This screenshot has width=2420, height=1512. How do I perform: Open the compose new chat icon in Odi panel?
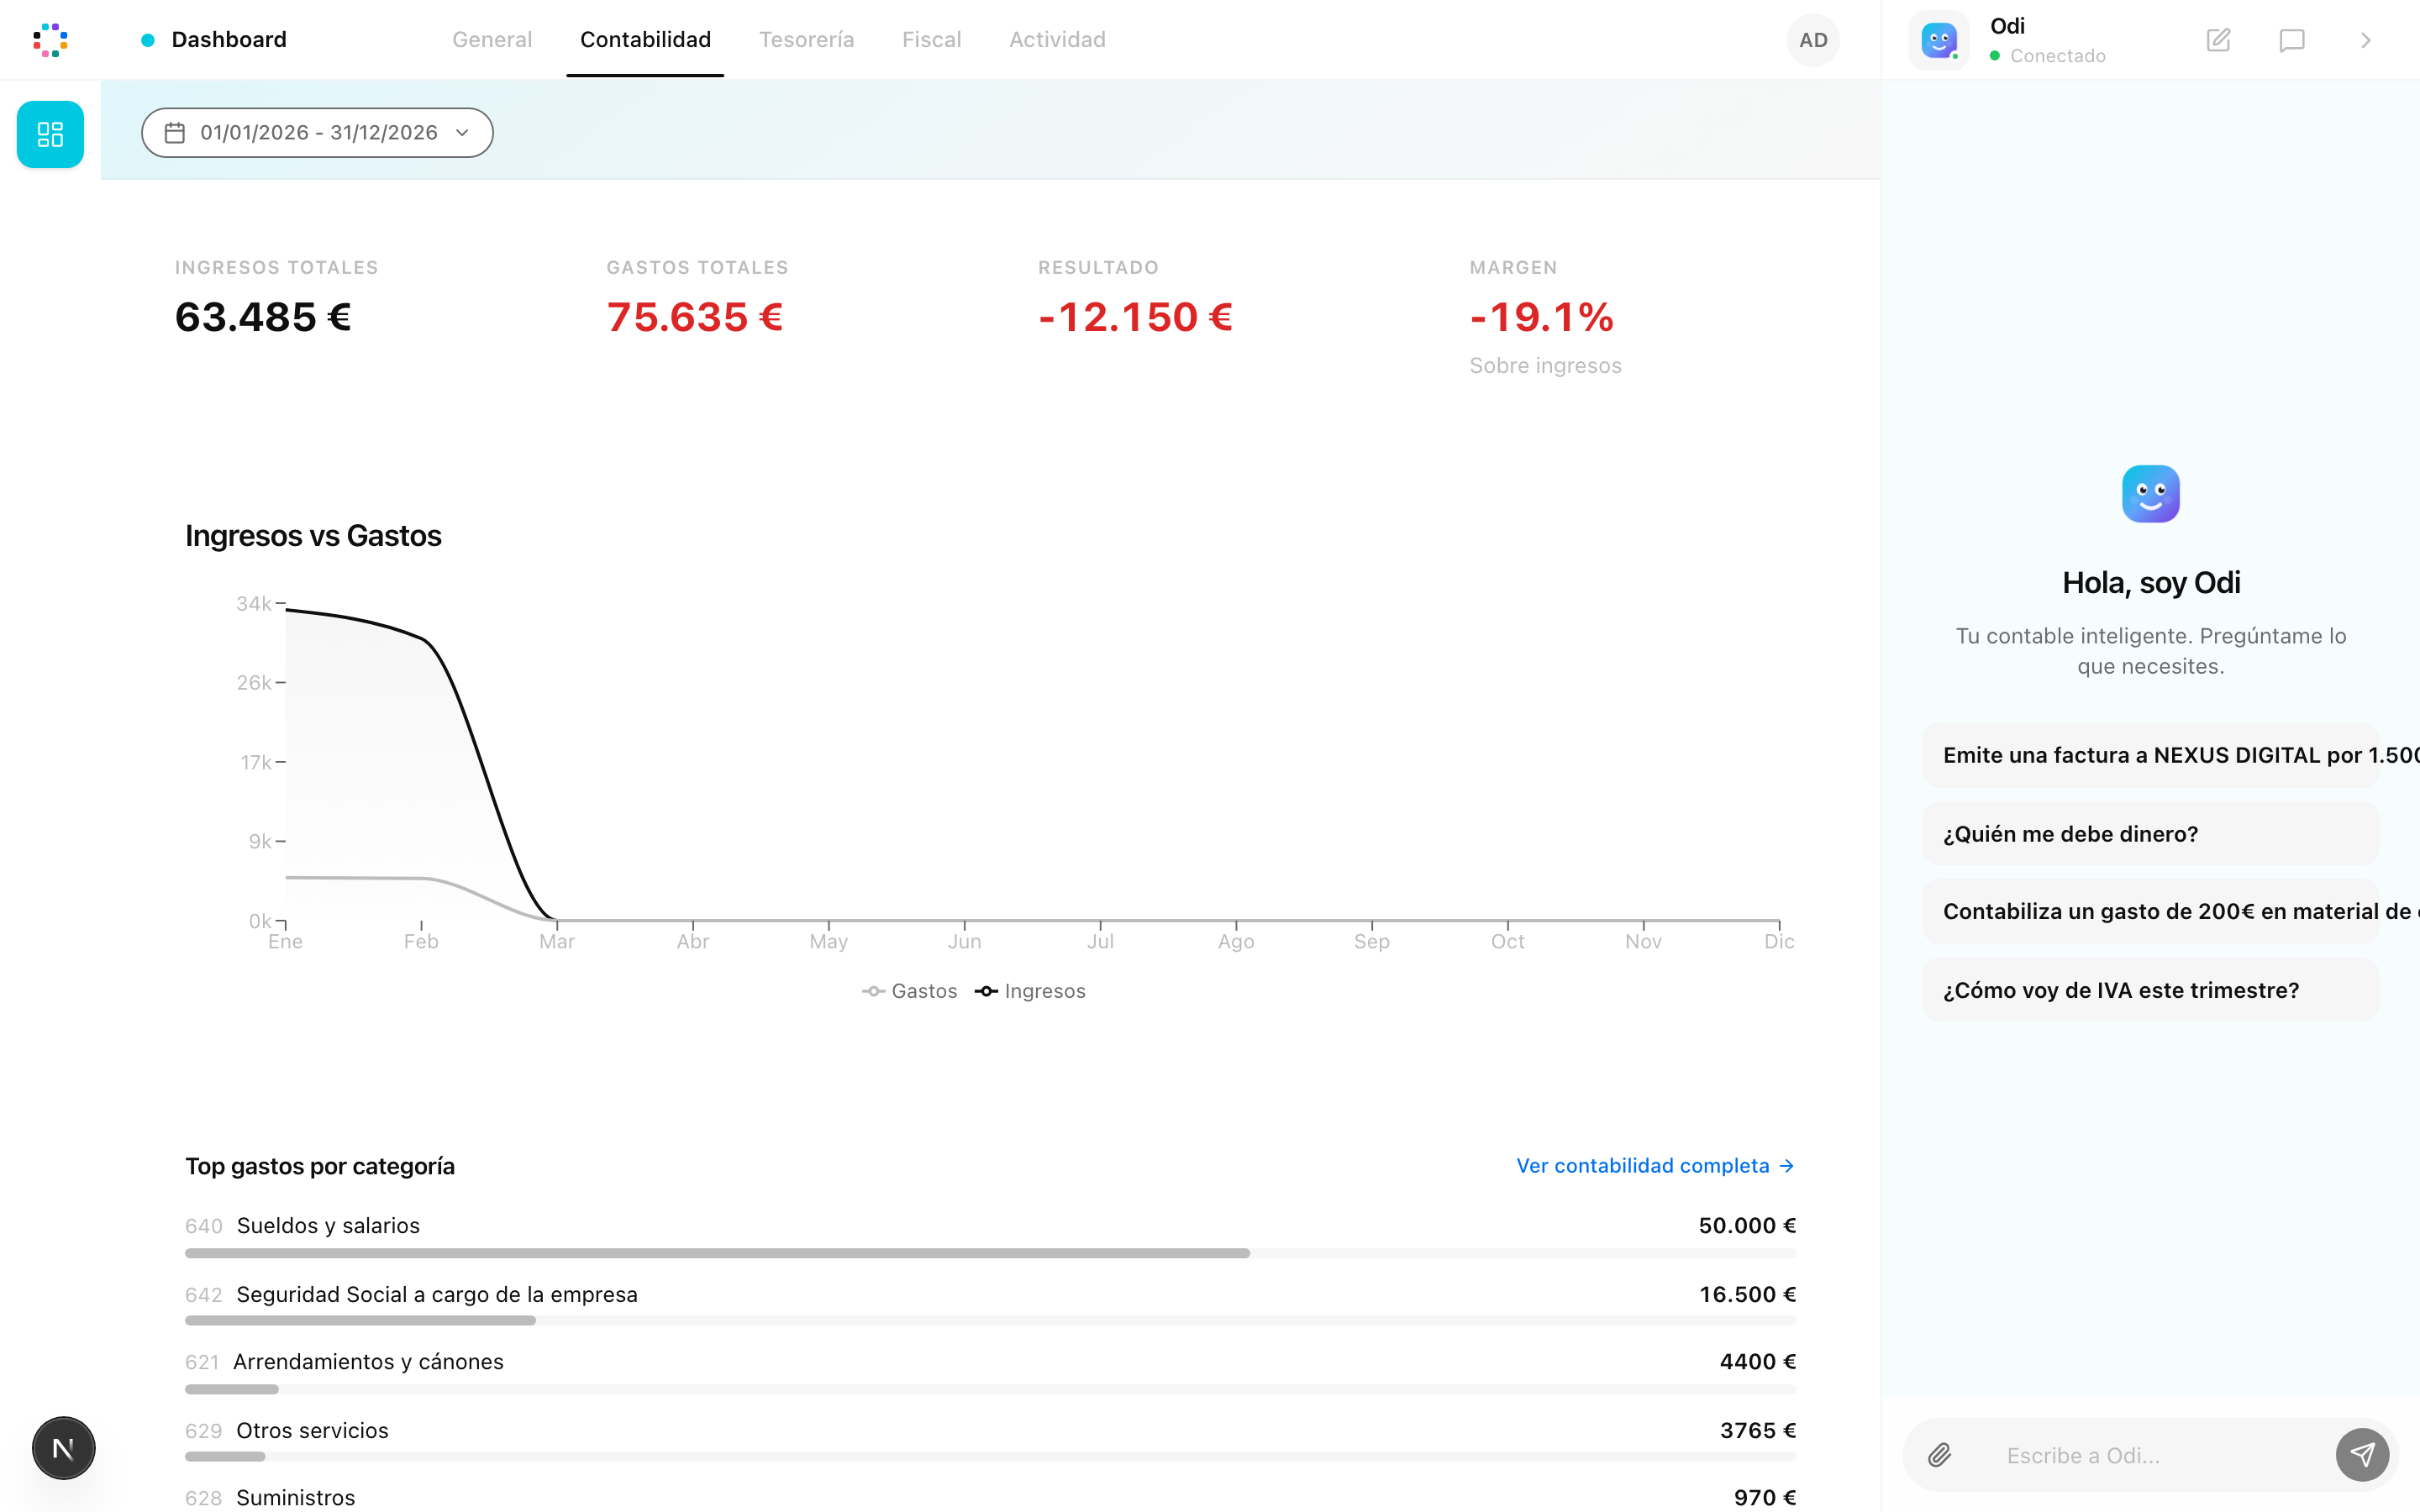point(2218,40)
